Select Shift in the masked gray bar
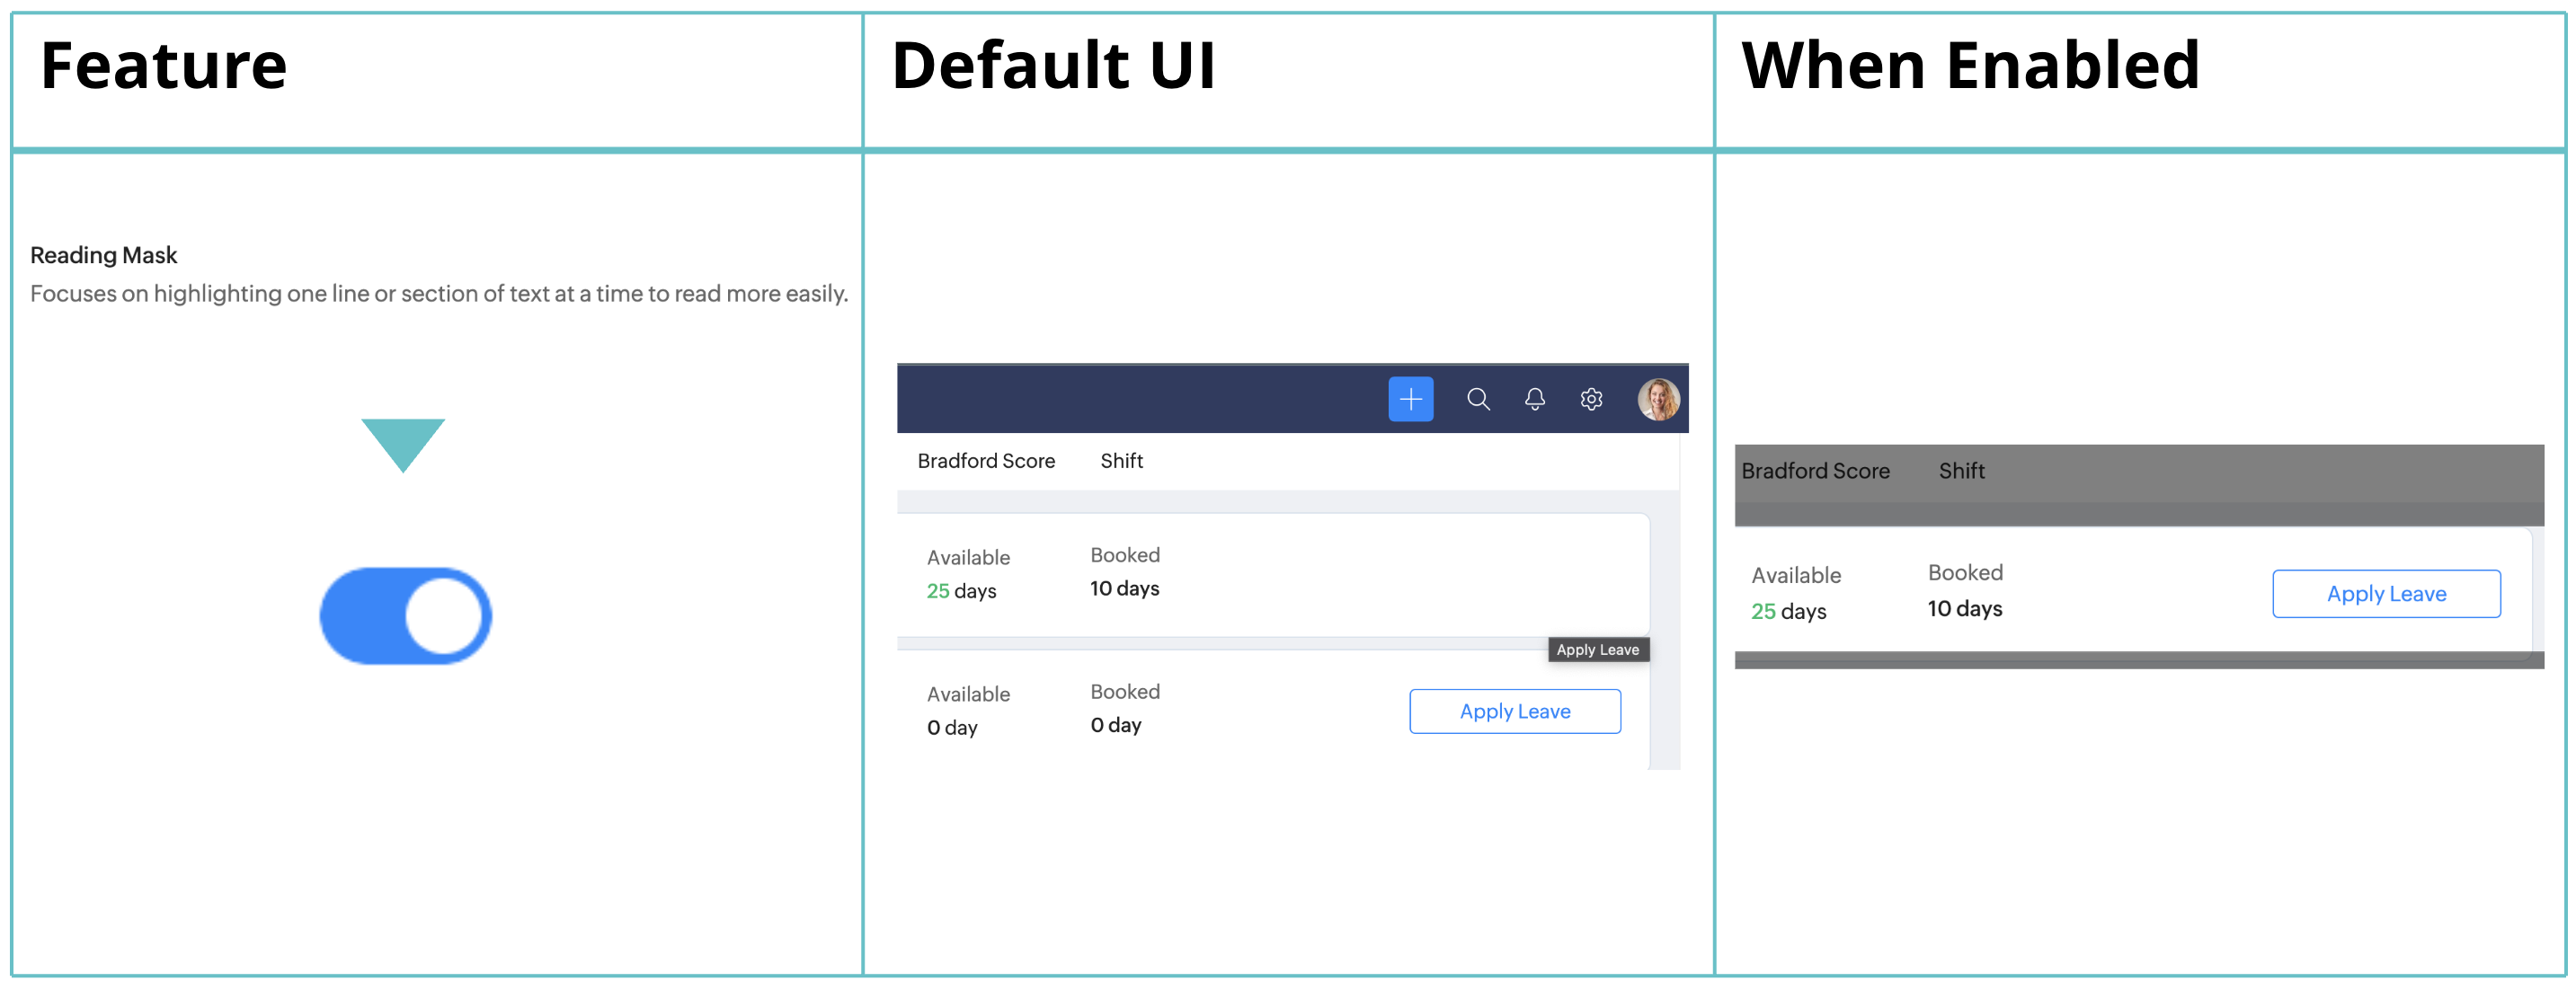 pyautogui.click(x=1961, y=471)
